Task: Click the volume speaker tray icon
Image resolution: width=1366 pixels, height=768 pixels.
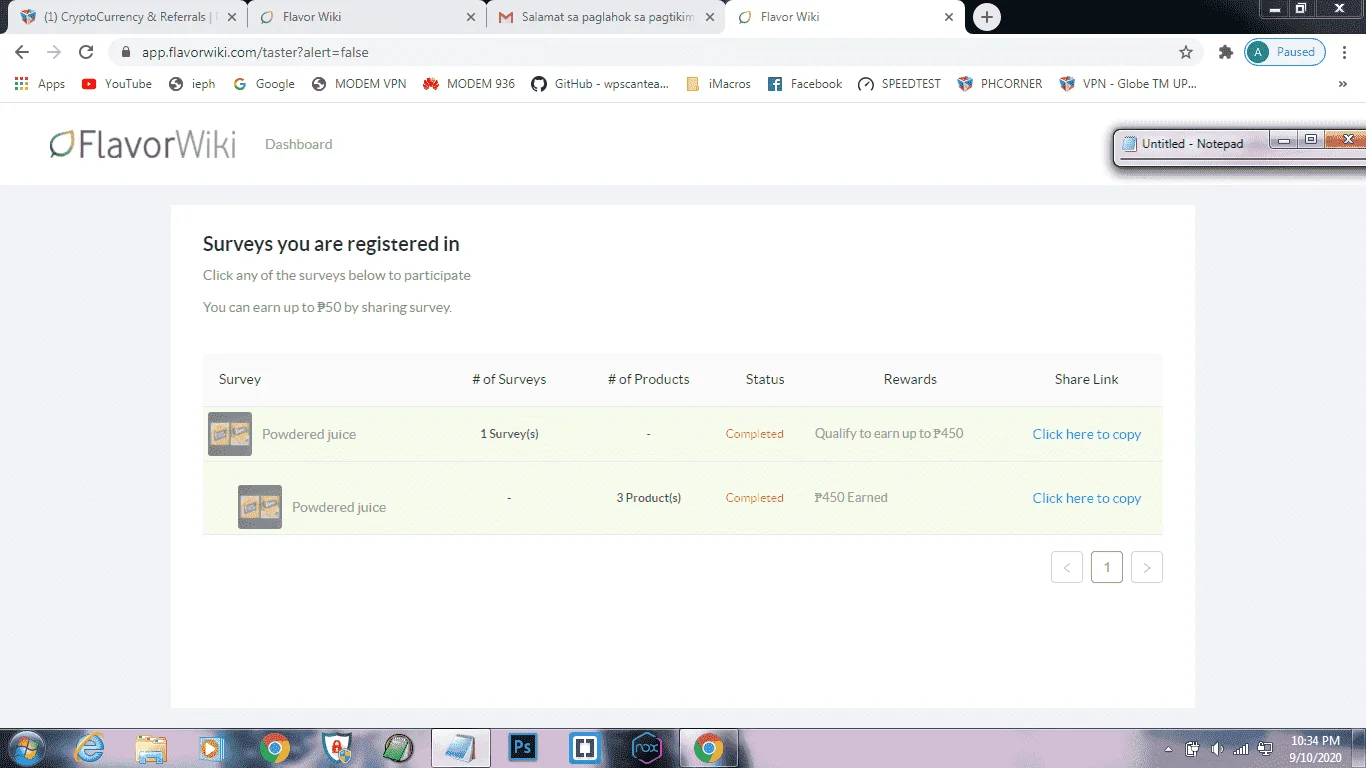Action: pyautogui.click(x=1217, y=748)
